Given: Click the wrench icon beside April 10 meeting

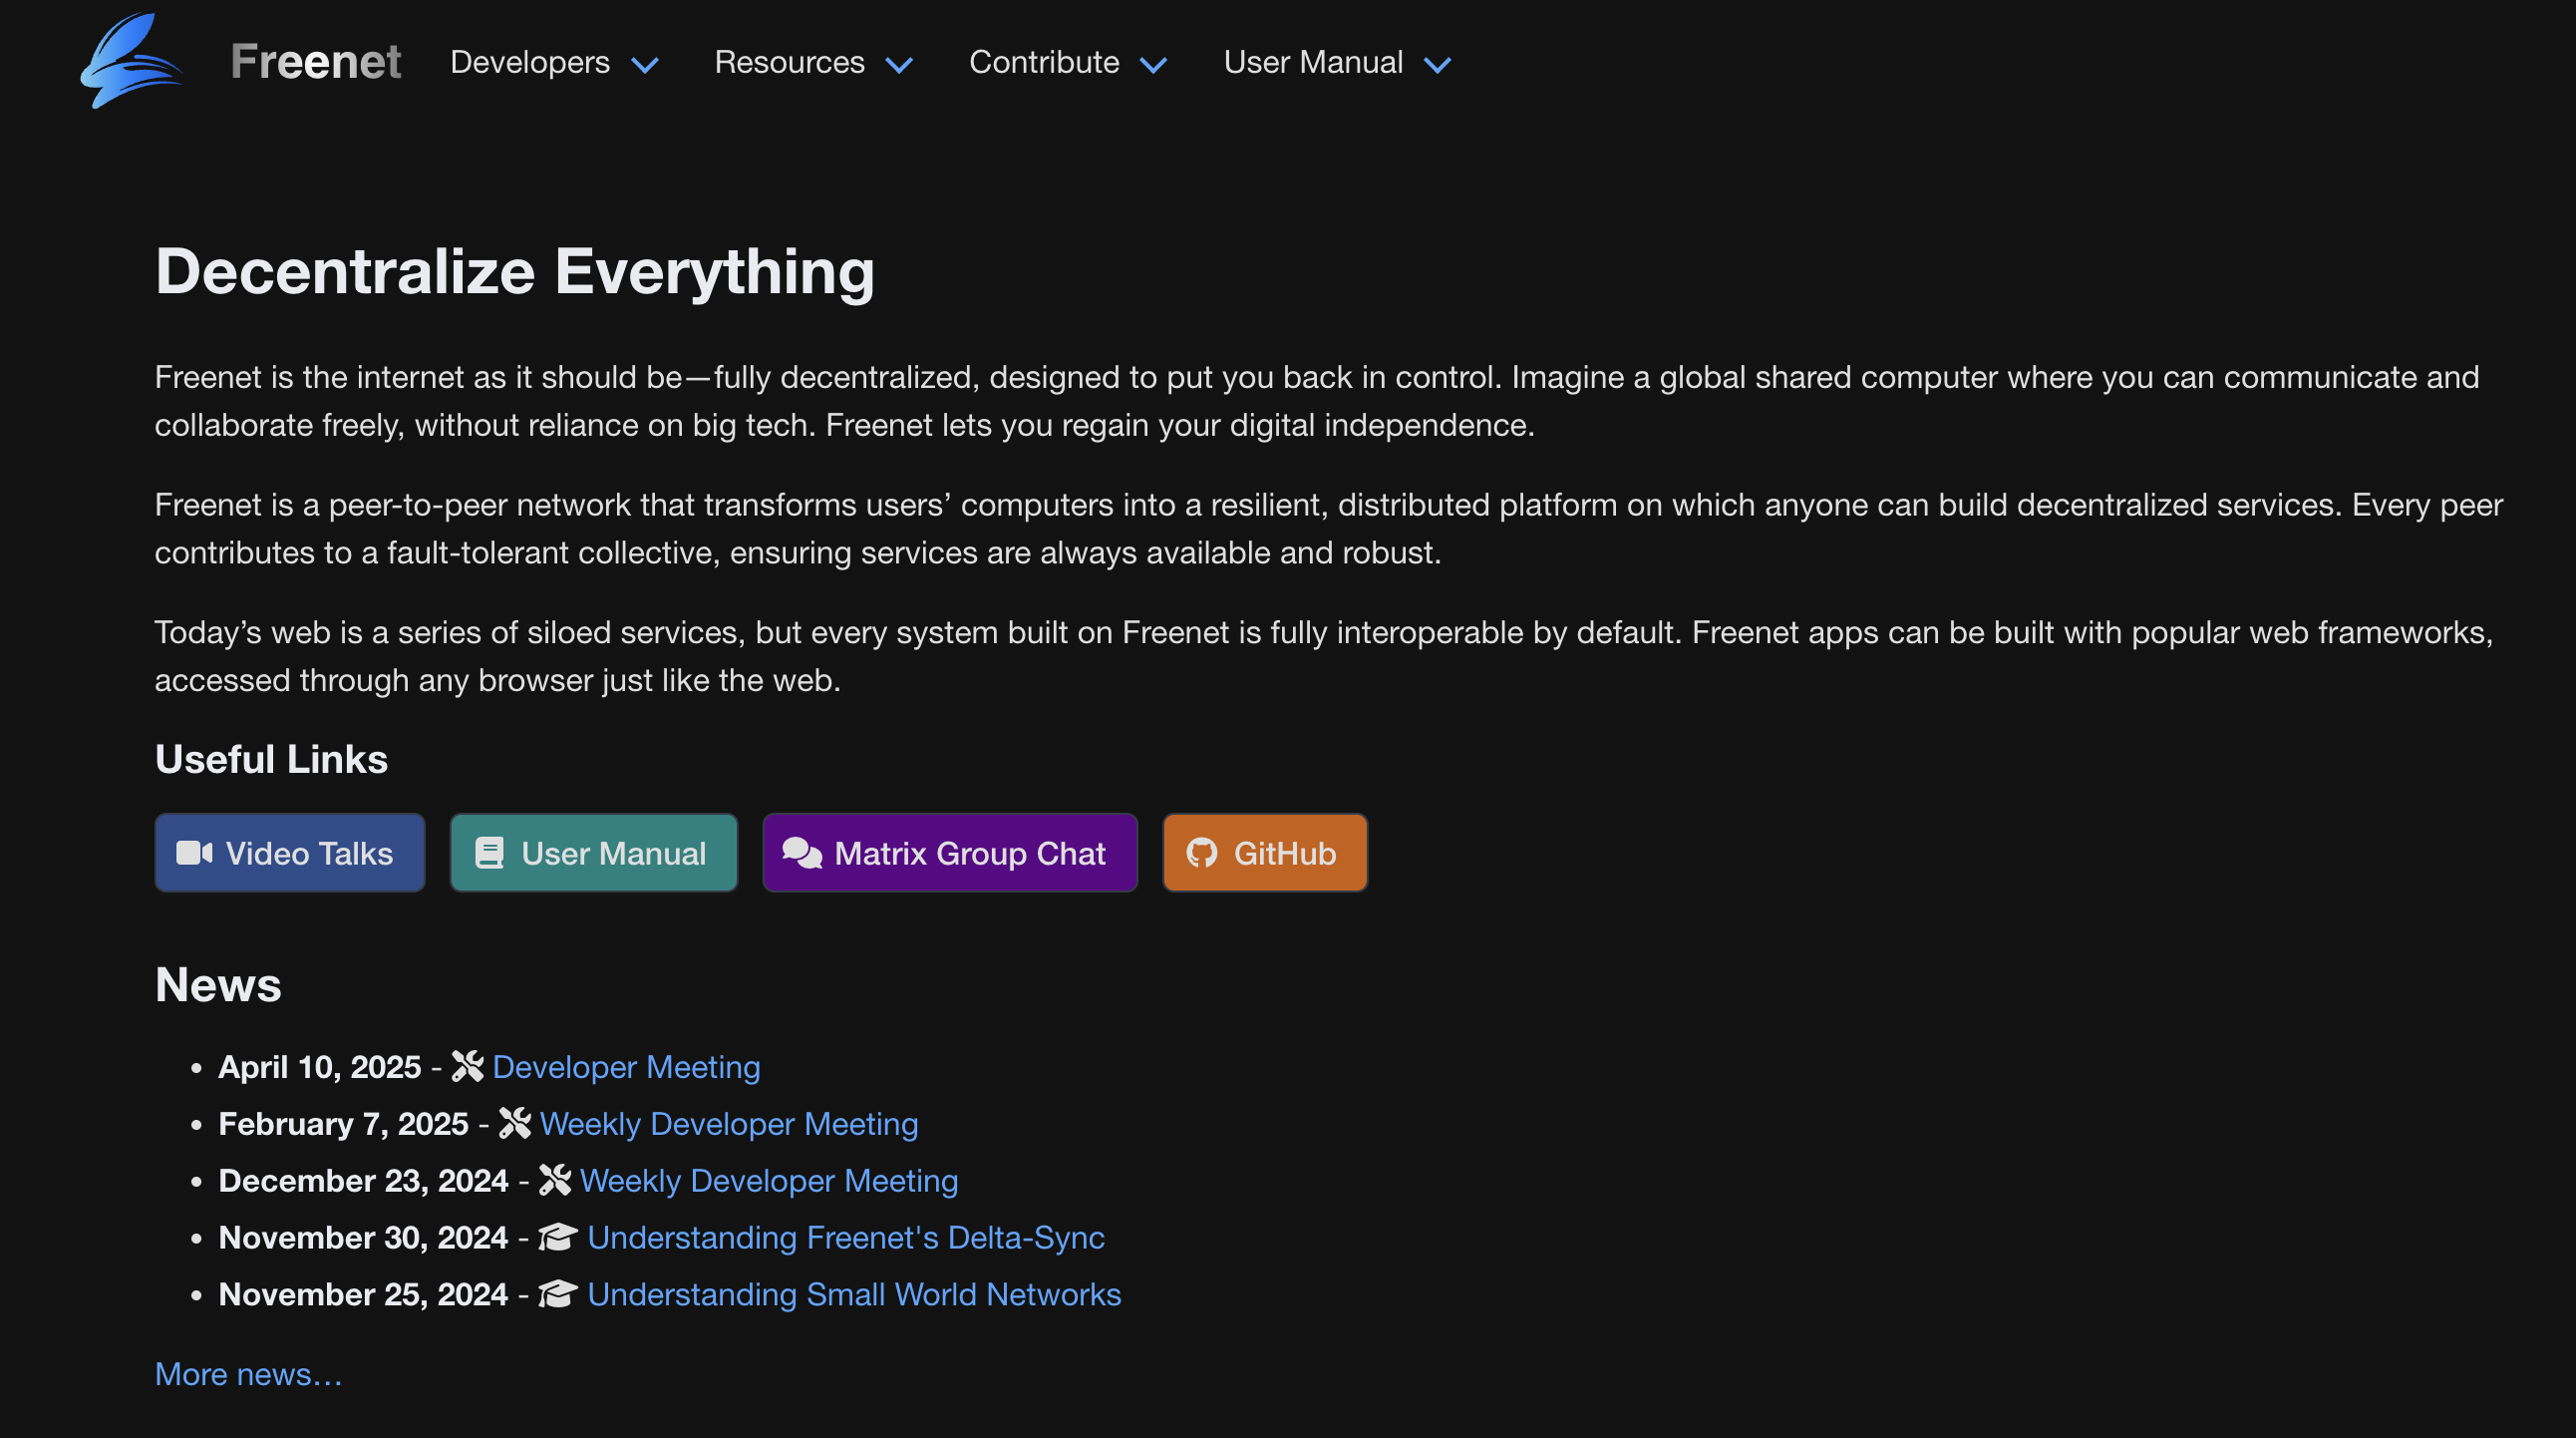Looking at the screenshot, I should coord(468,1066).
